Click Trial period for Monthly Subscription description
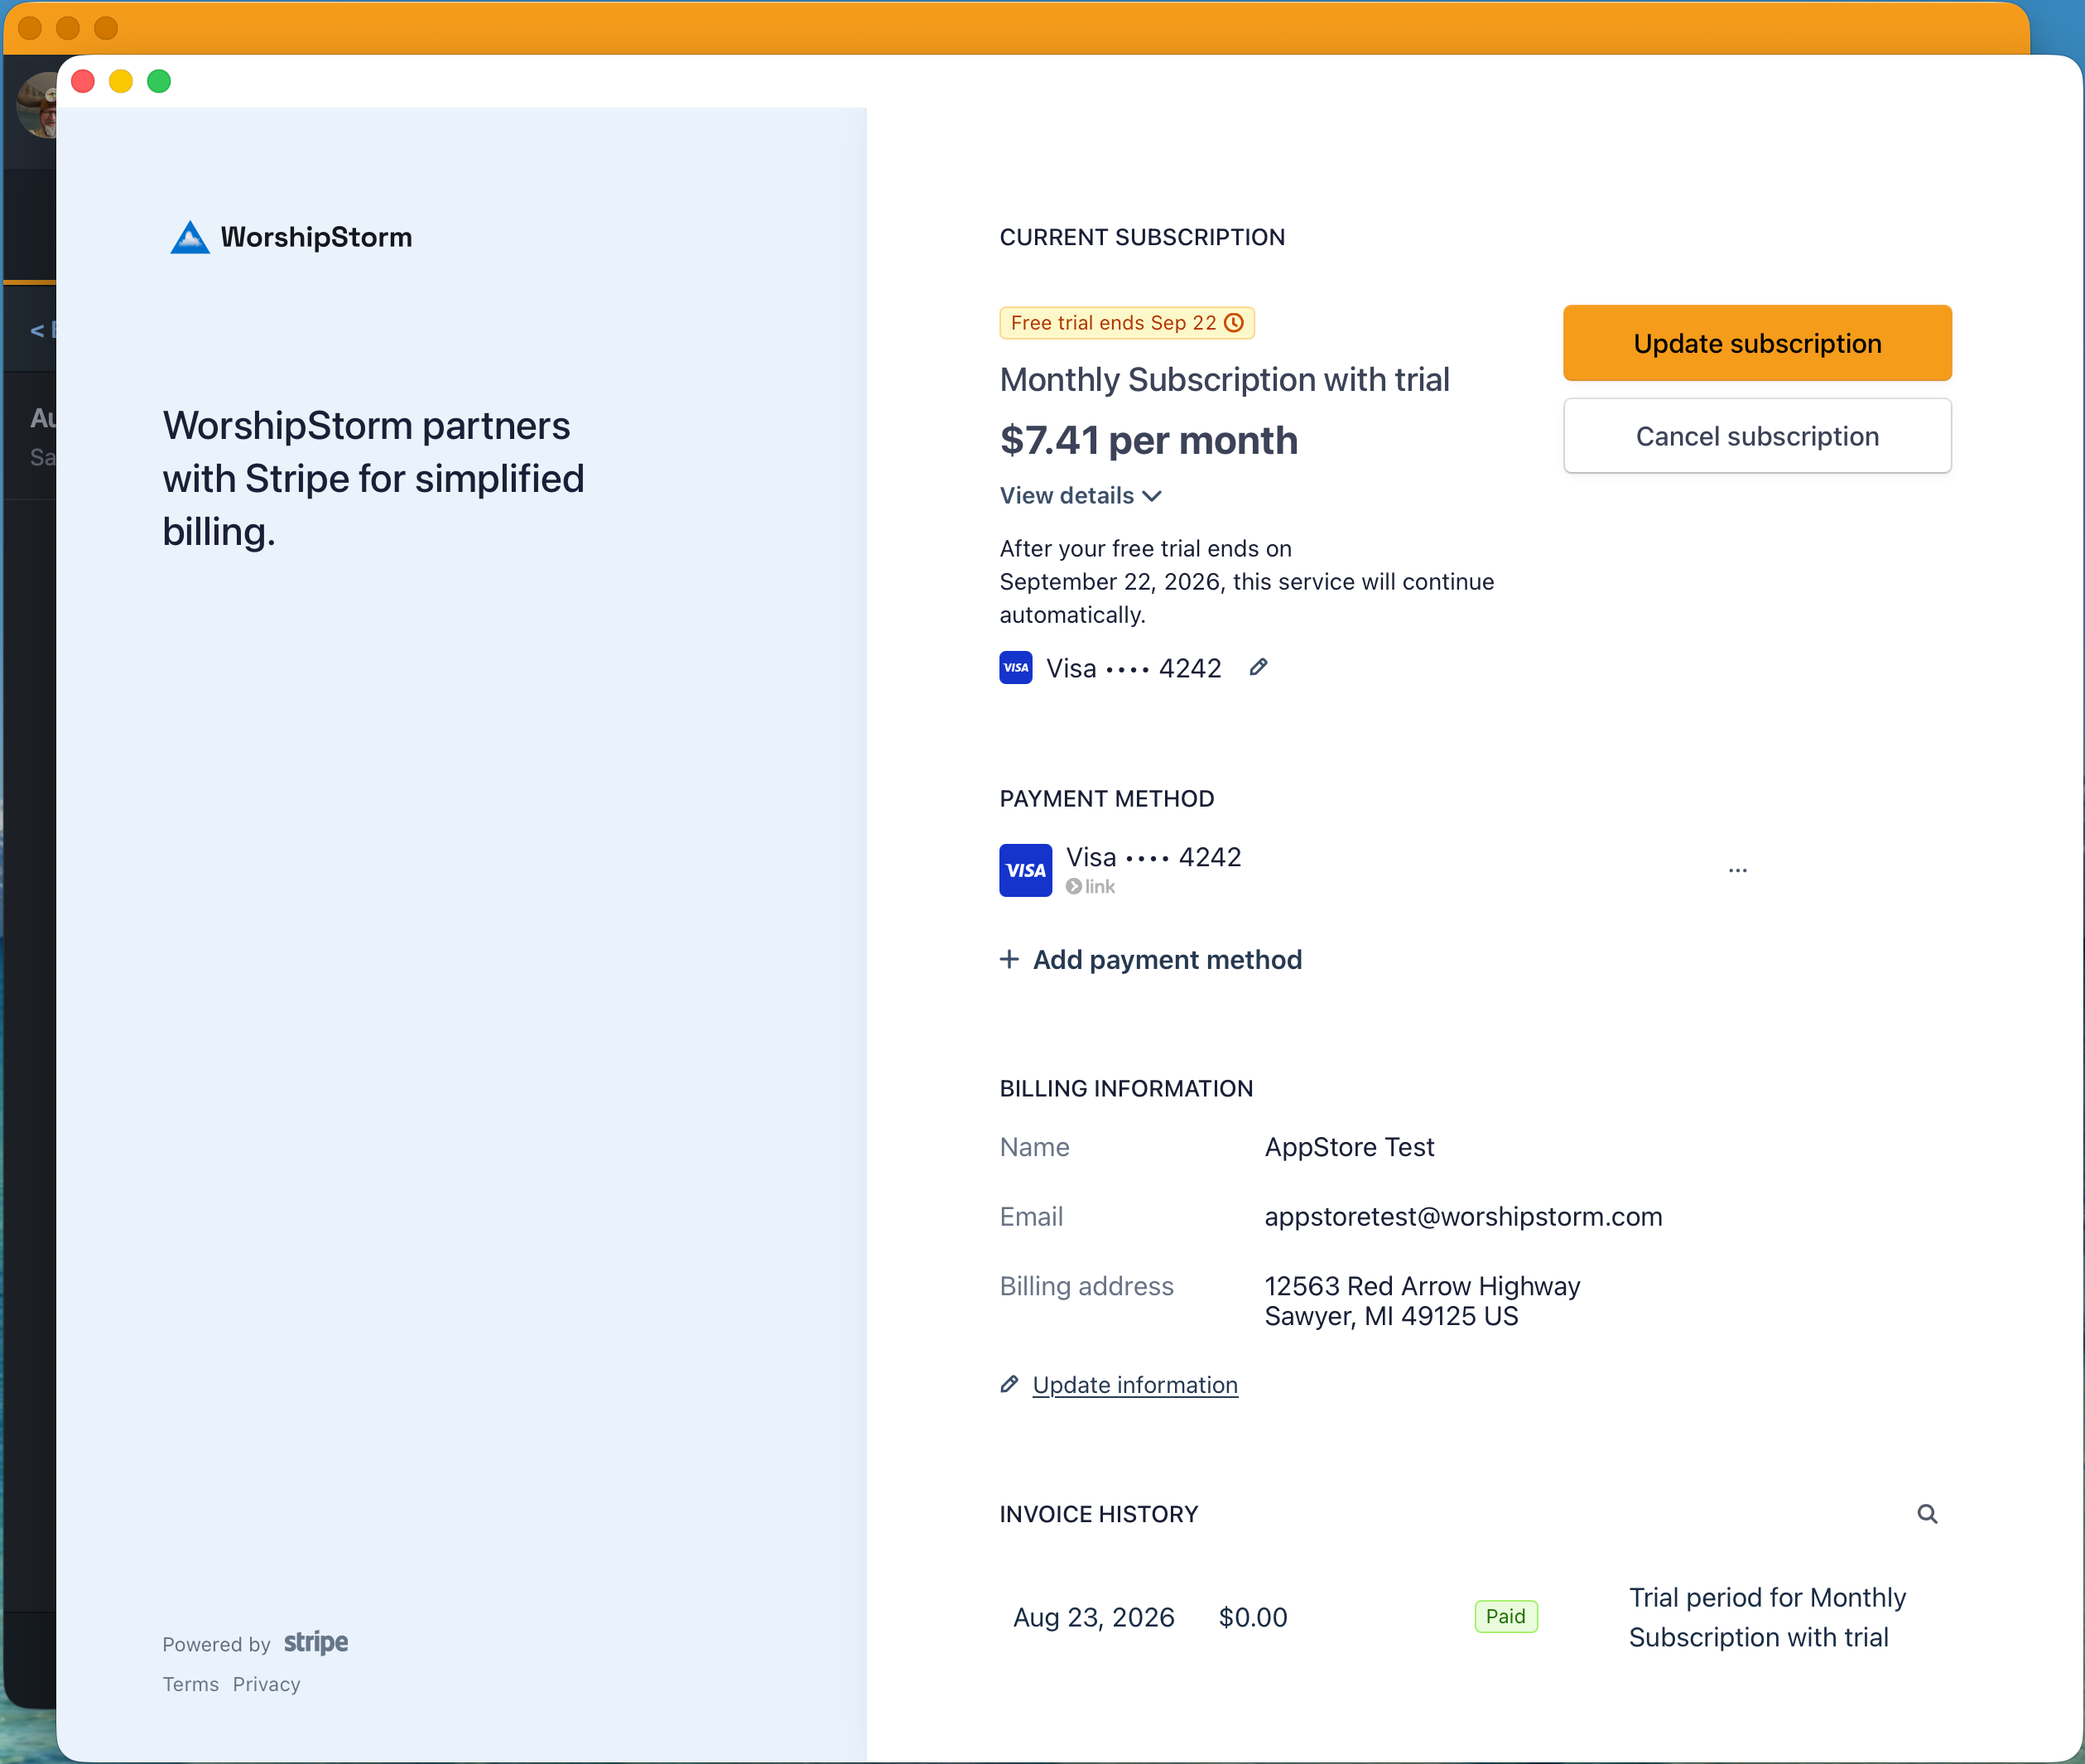 coord(1767,1617)
